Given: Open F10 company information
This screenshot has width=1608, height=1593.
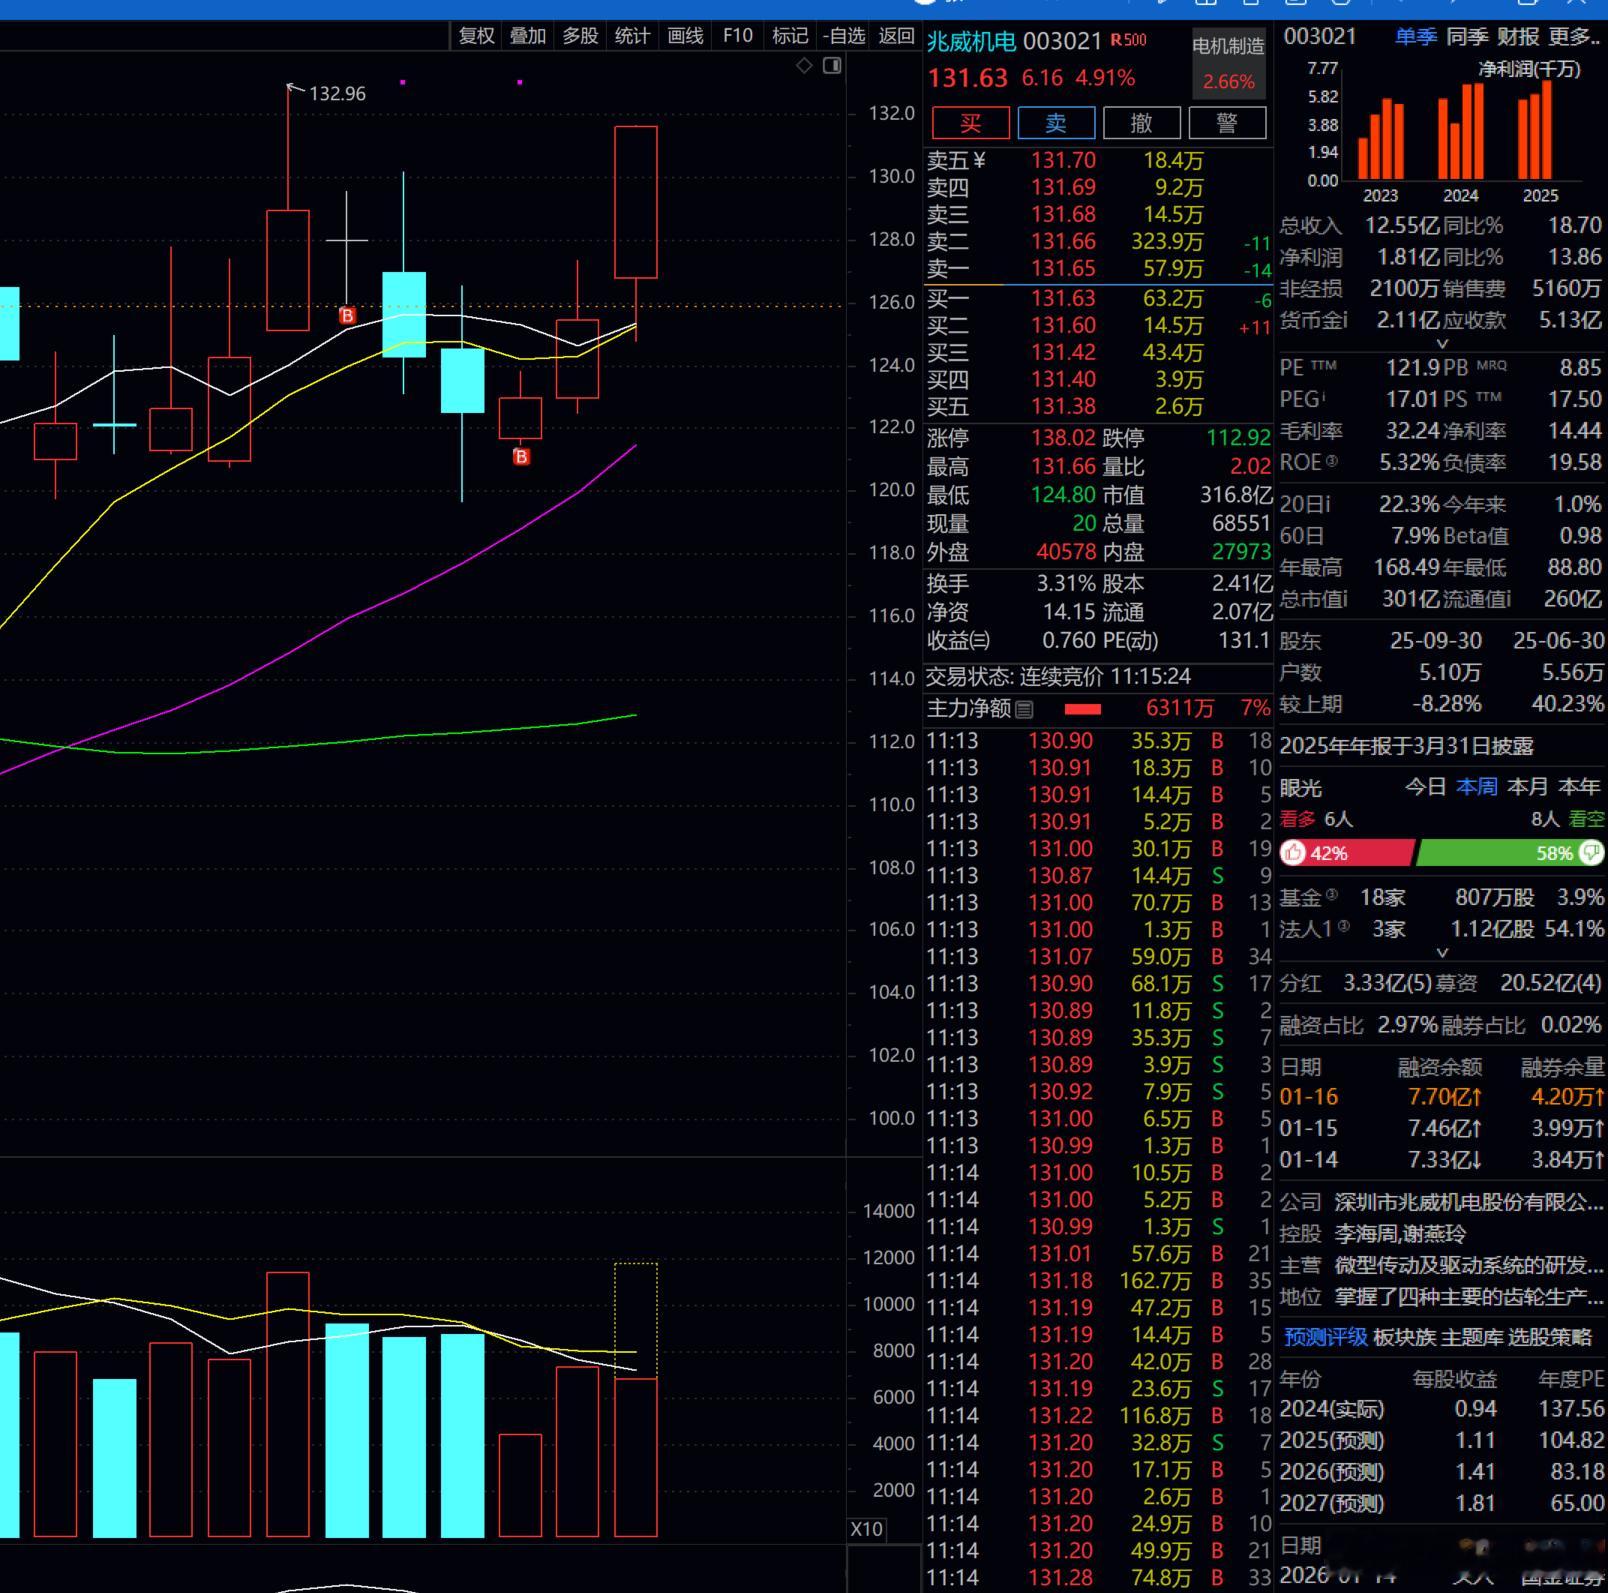Looking at the screenshot, I should point(738,36).
